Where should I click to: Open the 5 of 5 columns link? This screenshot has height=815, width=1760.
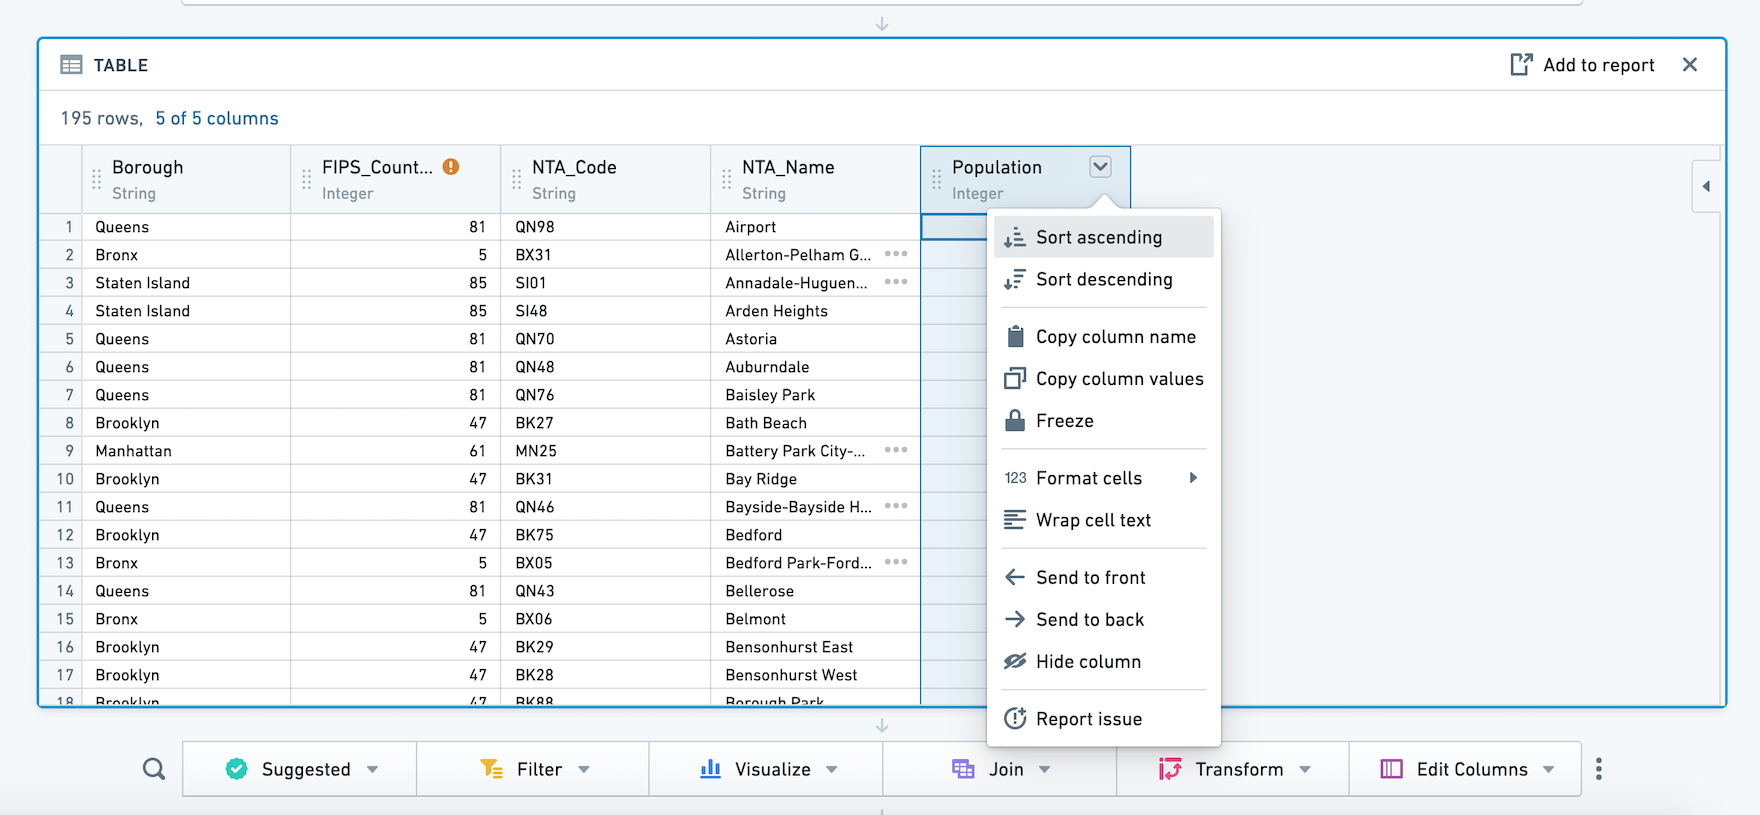(x=217, y=118)
